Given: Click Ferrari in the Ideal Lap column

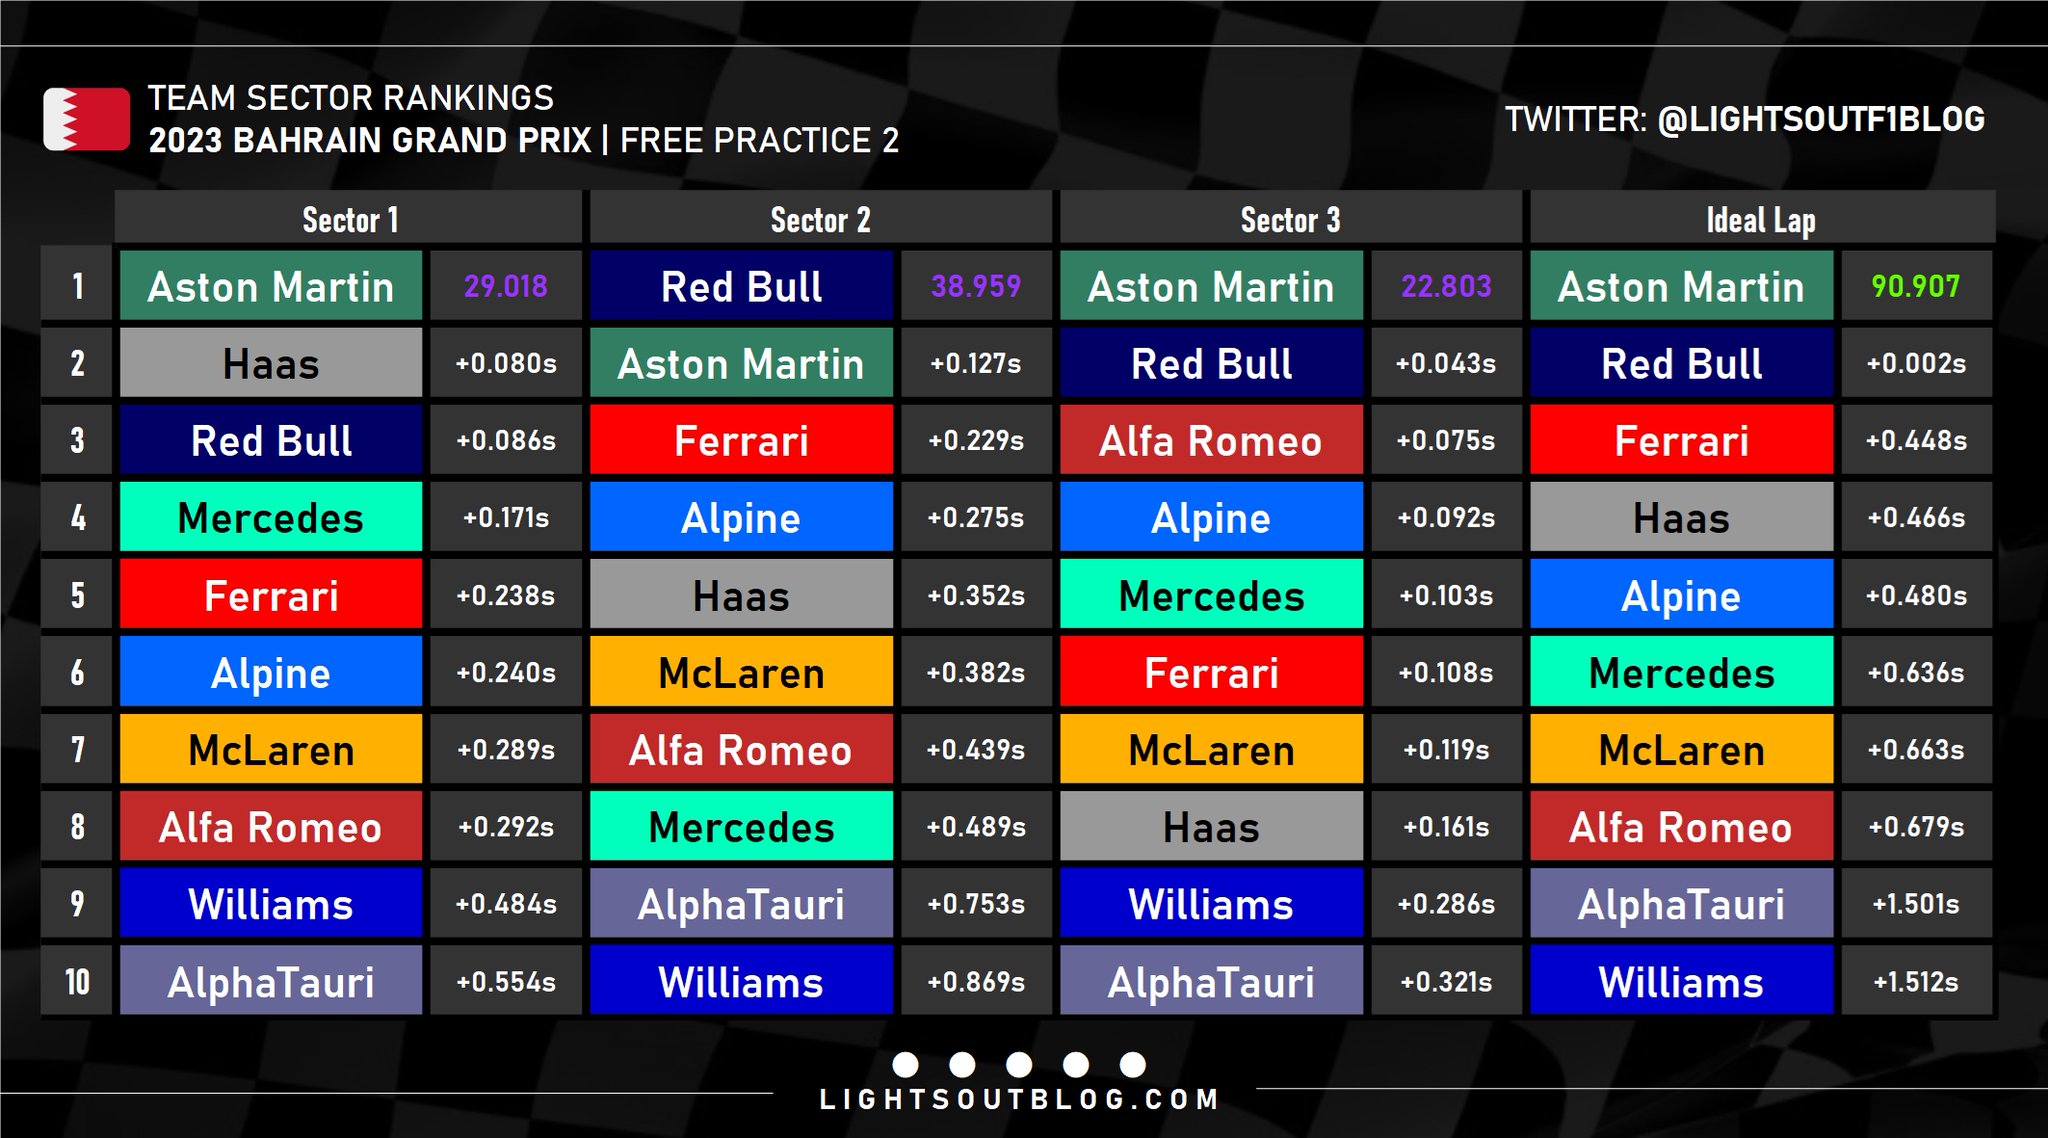Looking at the screenshot, I should [x=1681, y=440].
